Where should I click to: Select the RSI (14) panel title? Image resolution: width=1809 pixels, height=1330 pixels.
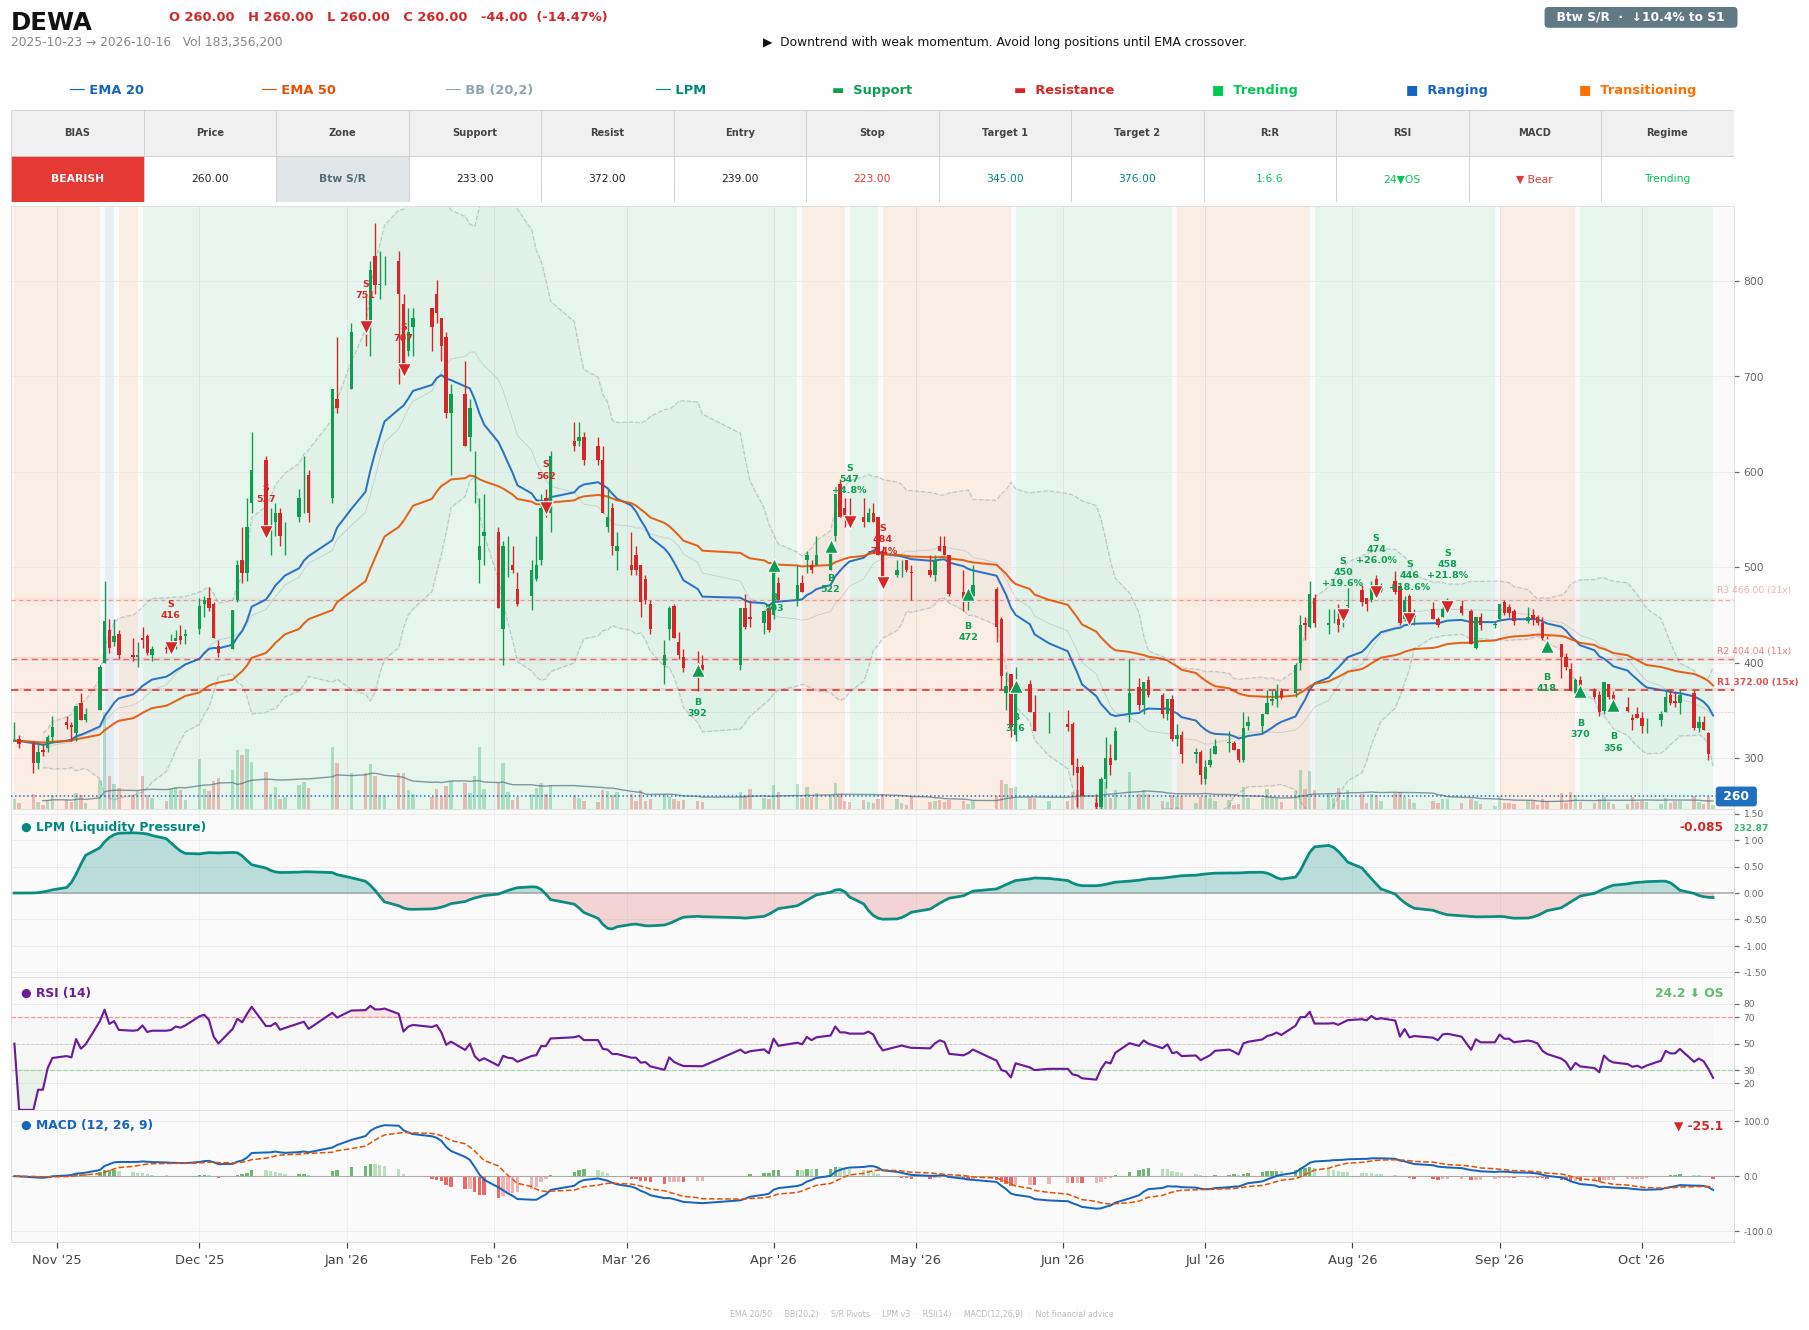[x=56, y=993]
